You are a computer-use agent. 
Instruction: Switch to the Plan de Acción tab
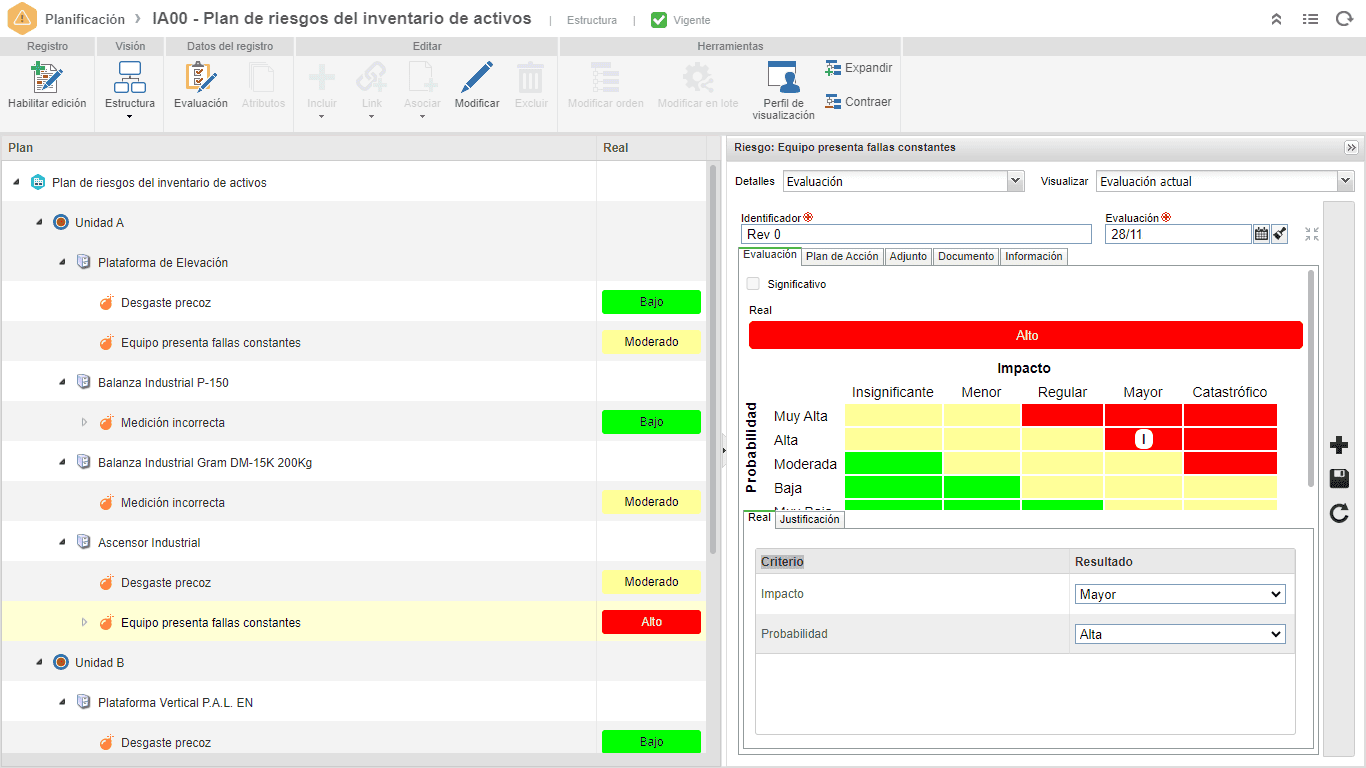(842, 257)
